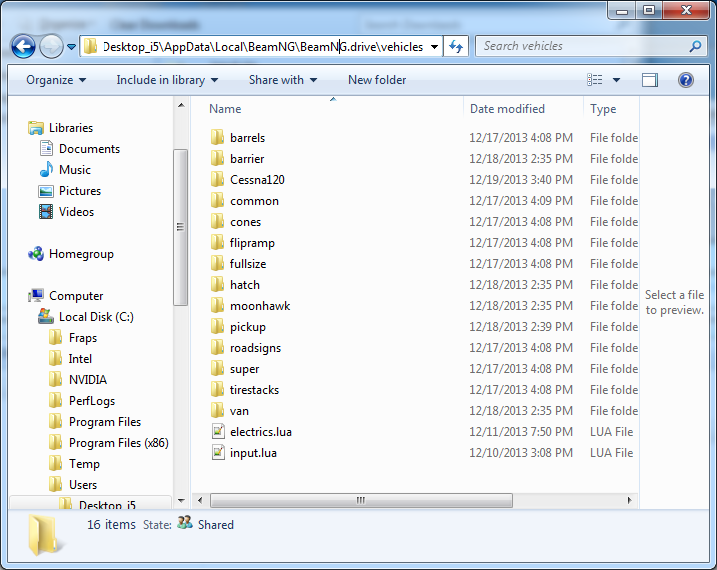Sort by Name column header
The width and height of the screenshot is (717, 570).
225,109
